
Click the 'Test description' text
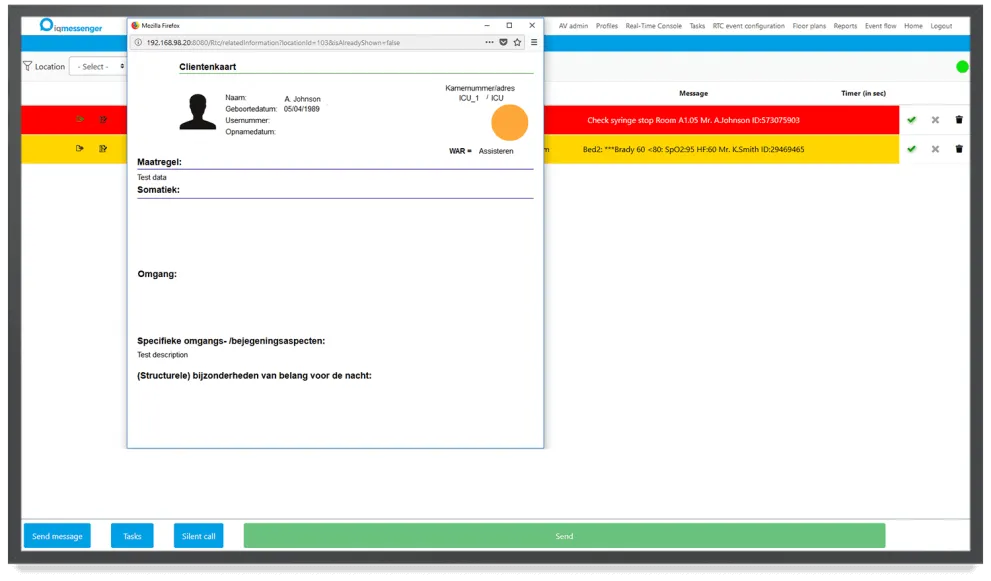(x=162, y=355)
